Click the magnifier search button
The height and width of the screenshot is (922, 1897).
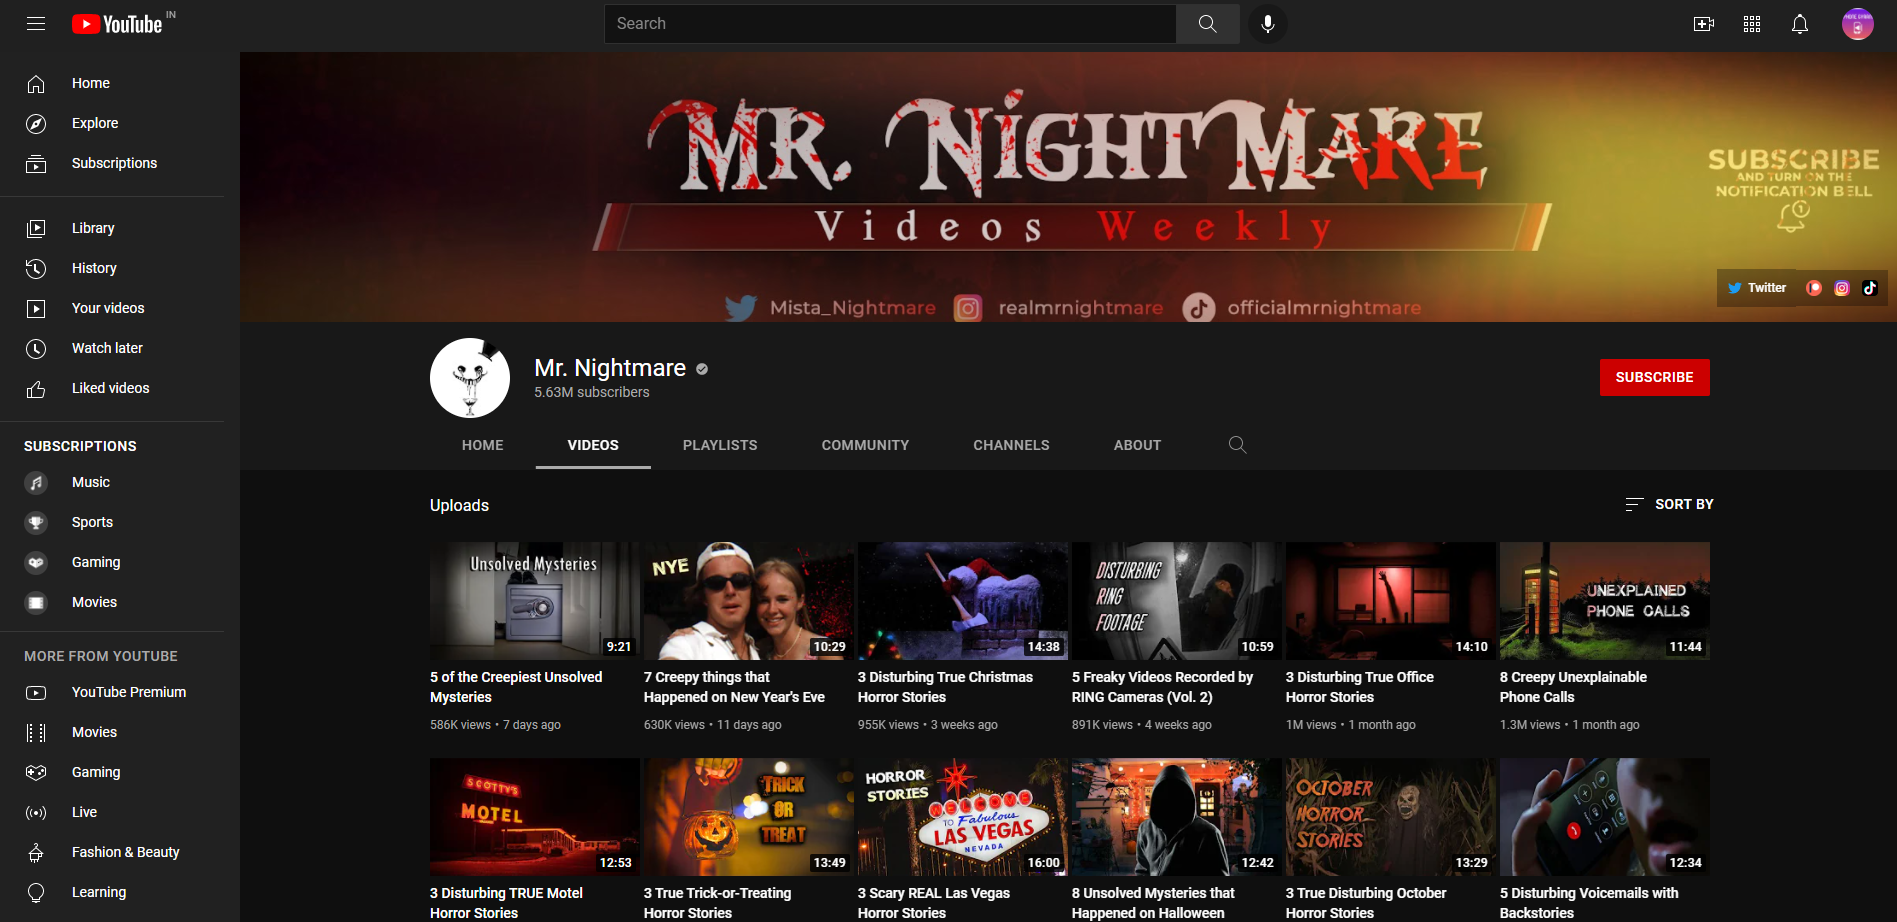(x=1207, y=23)
